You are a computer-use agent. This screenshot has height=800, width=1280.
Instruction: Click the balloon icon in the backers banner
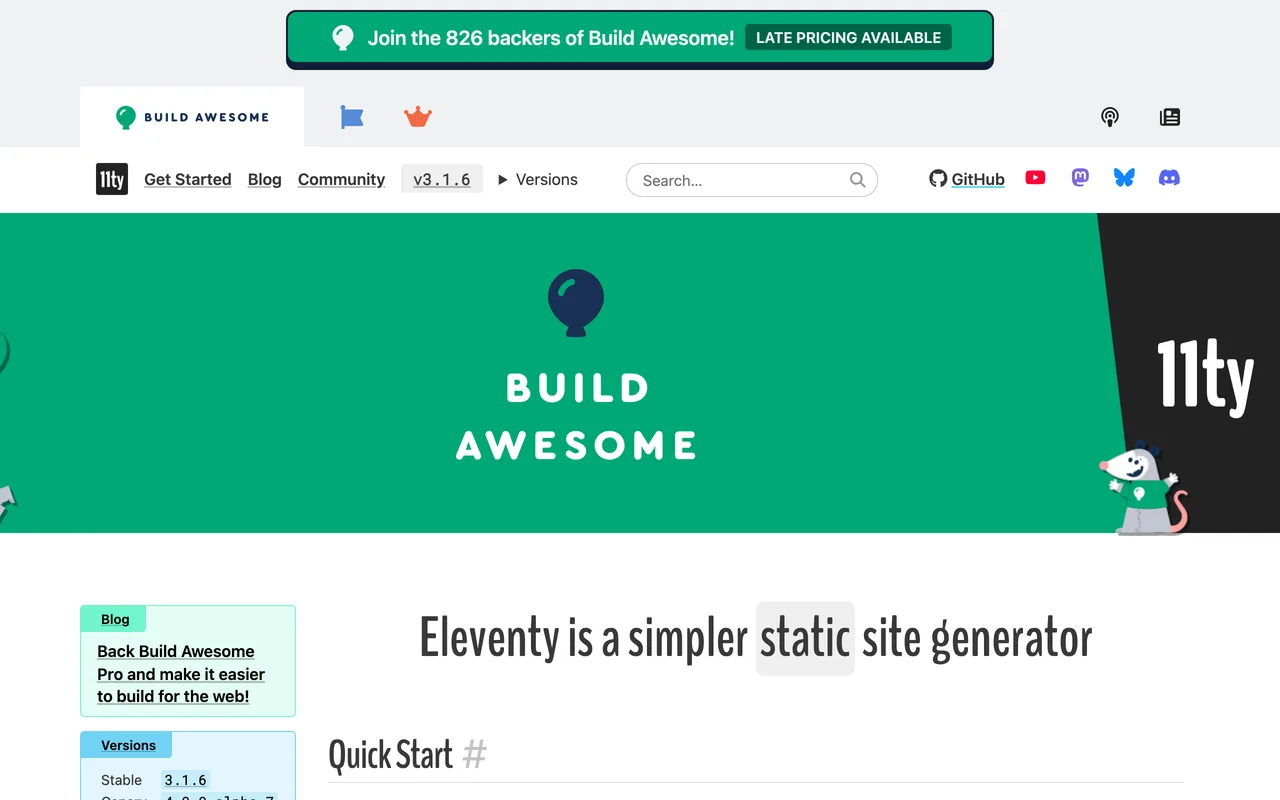[343, 38]
